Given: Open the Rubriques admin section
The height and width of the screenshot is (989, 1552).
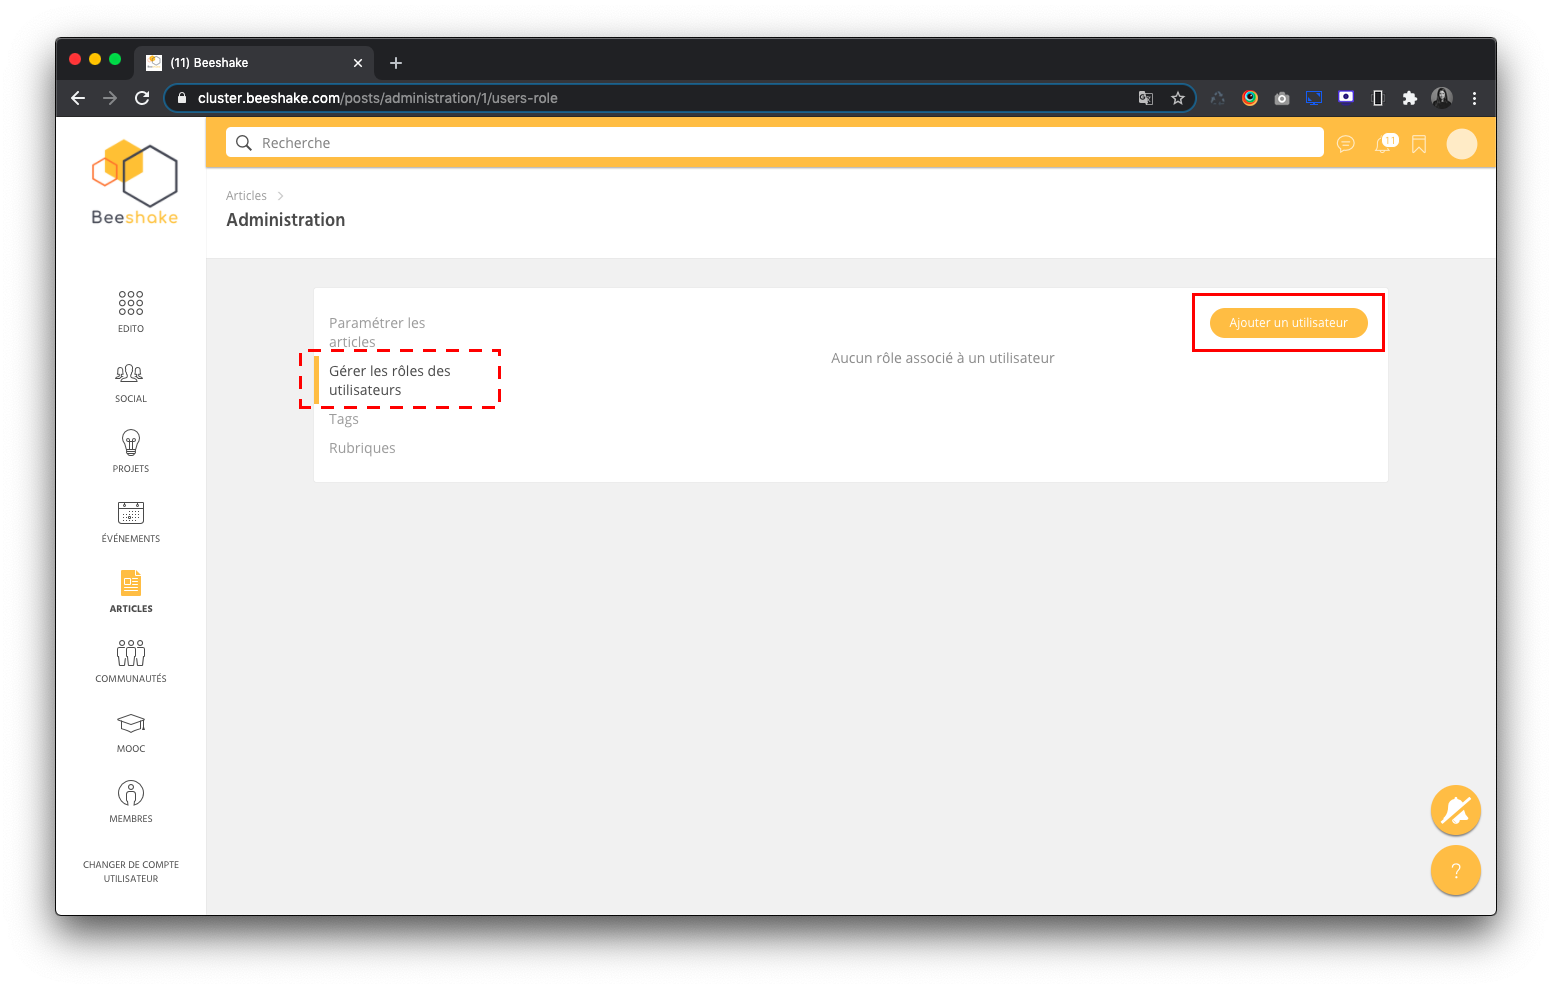Looking at the screenshot, I should pyautogui.click(x=362, y=448).
